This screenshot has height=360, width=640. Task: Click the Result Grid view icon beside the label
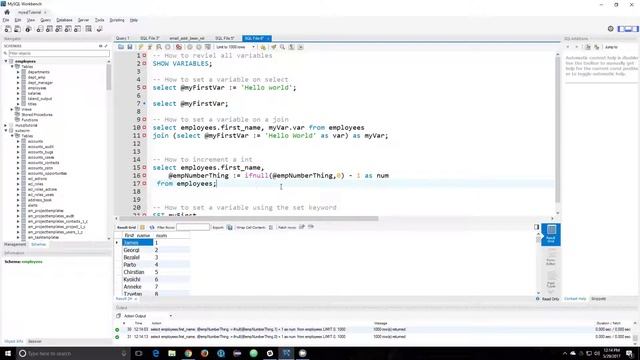(x=142, y=227)
